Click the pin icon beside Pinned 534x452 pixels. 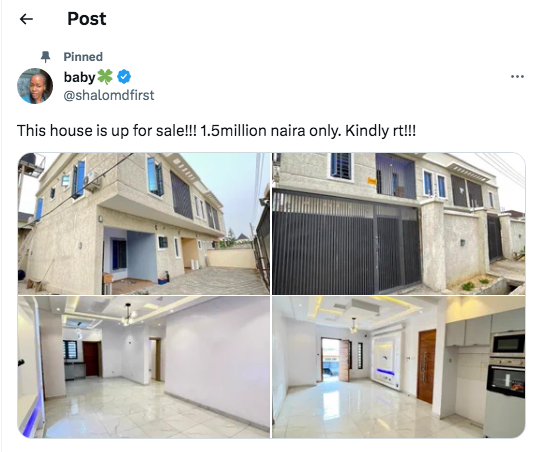(45, 57)
